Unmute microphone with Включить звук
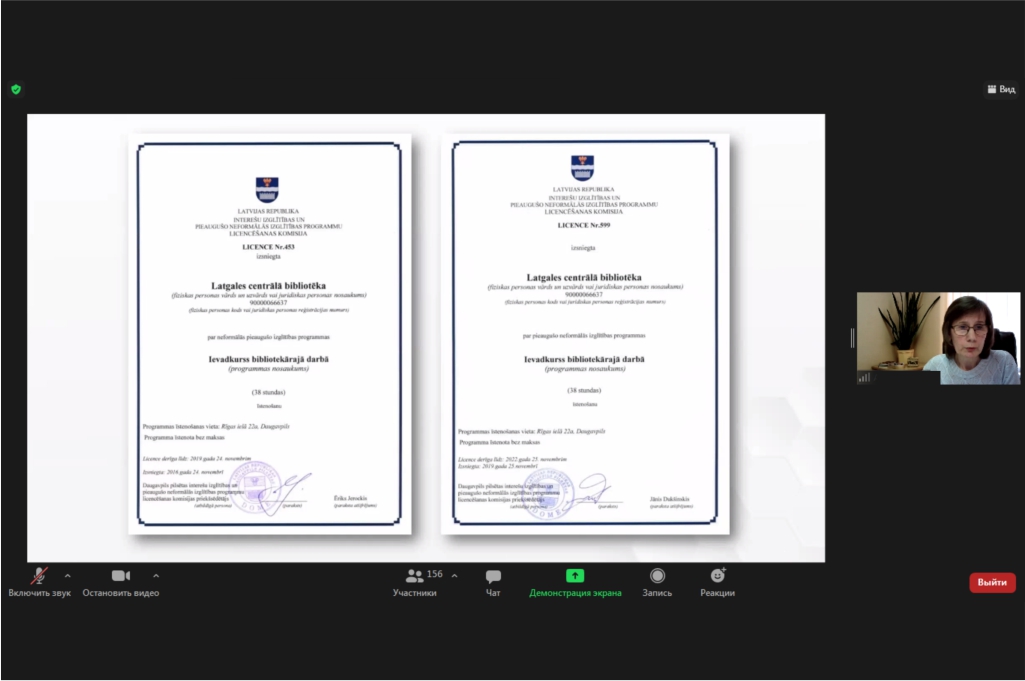Viewport: 1025px width, 681px height. click(39, 582)
